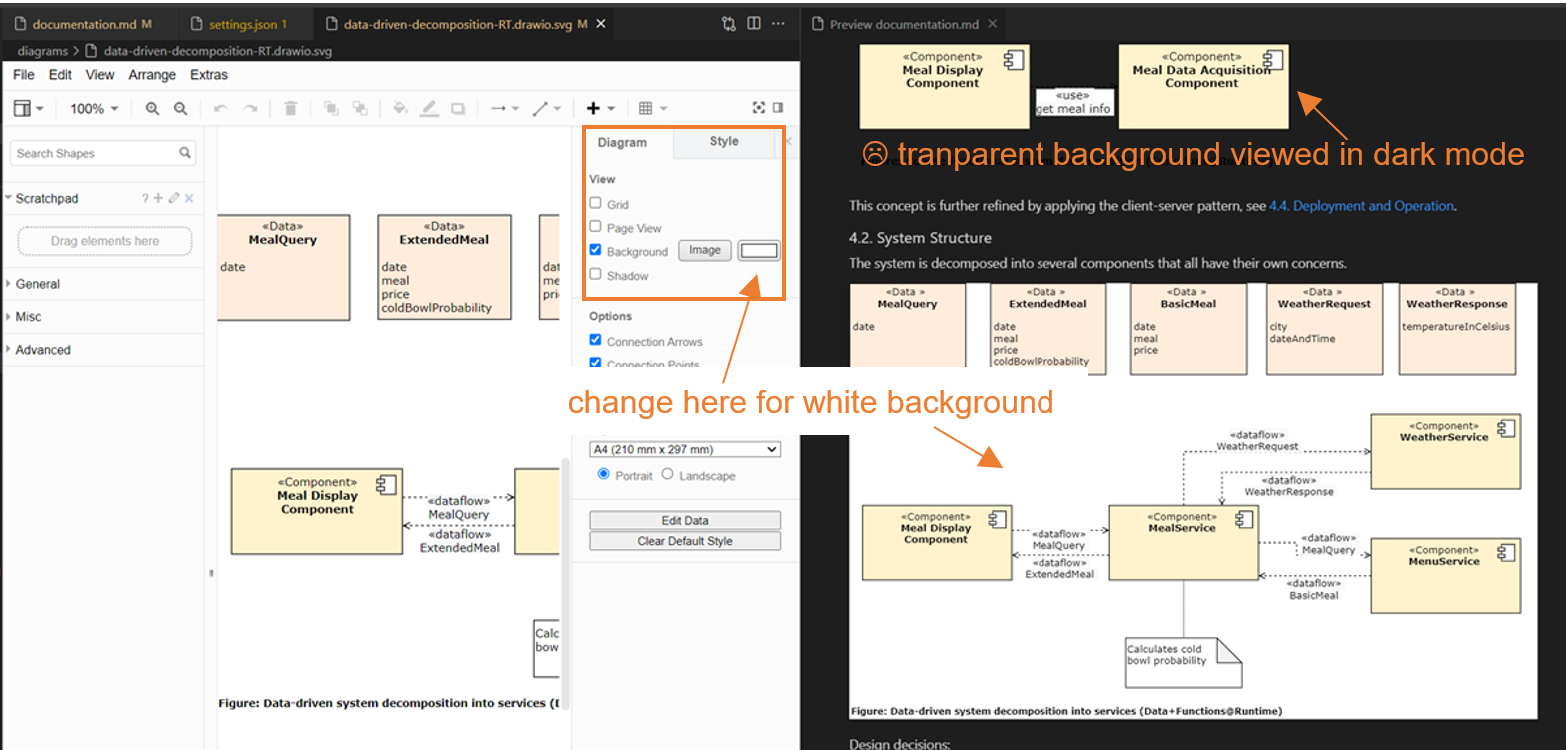
Task: Open the A4 paper size dropdown
Action: click(684, 450)
